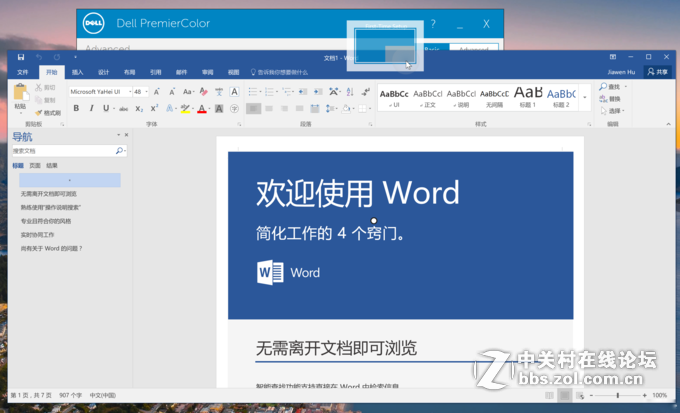Click the zoom in plus button
Image resolution: width=680 pixels, height=413 pixels.
click(645, 395)
